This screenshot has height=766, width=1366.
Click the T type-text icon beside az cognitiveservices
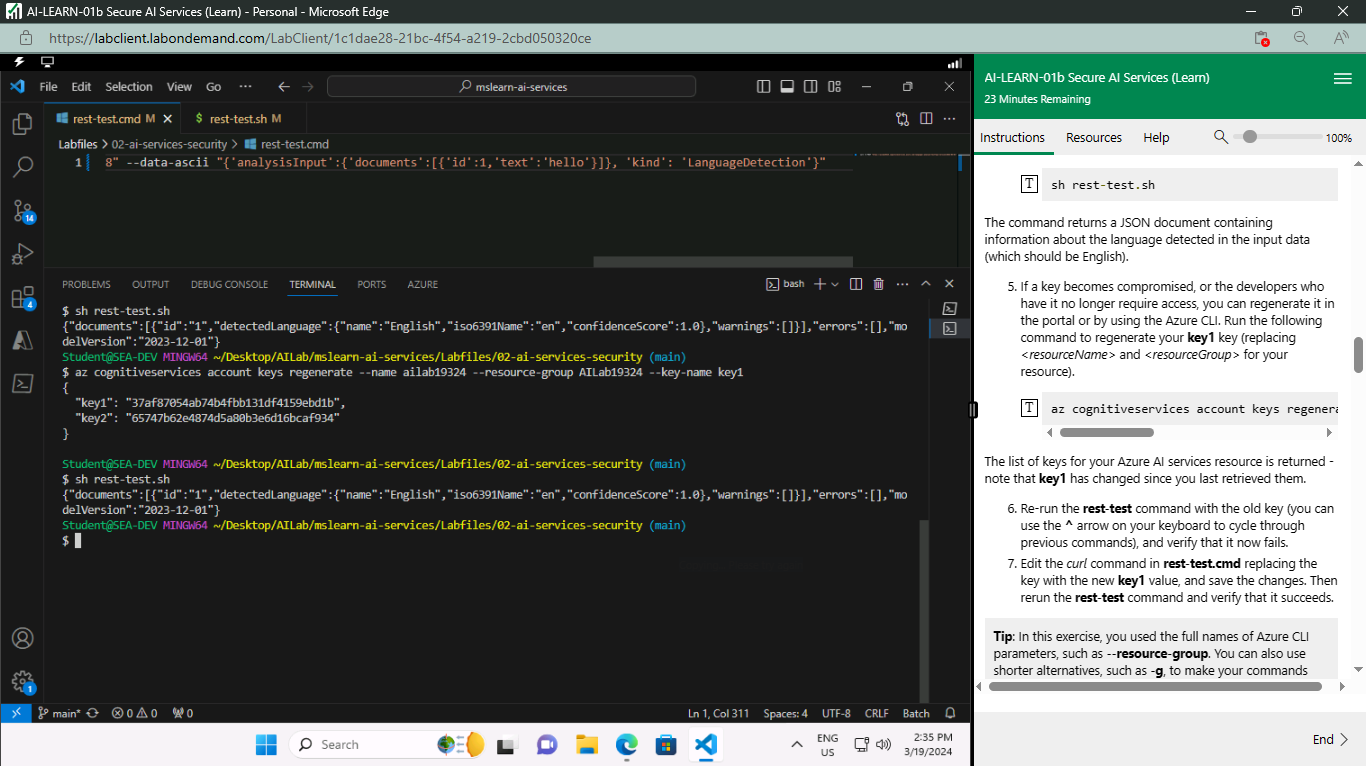(1029, 408)
